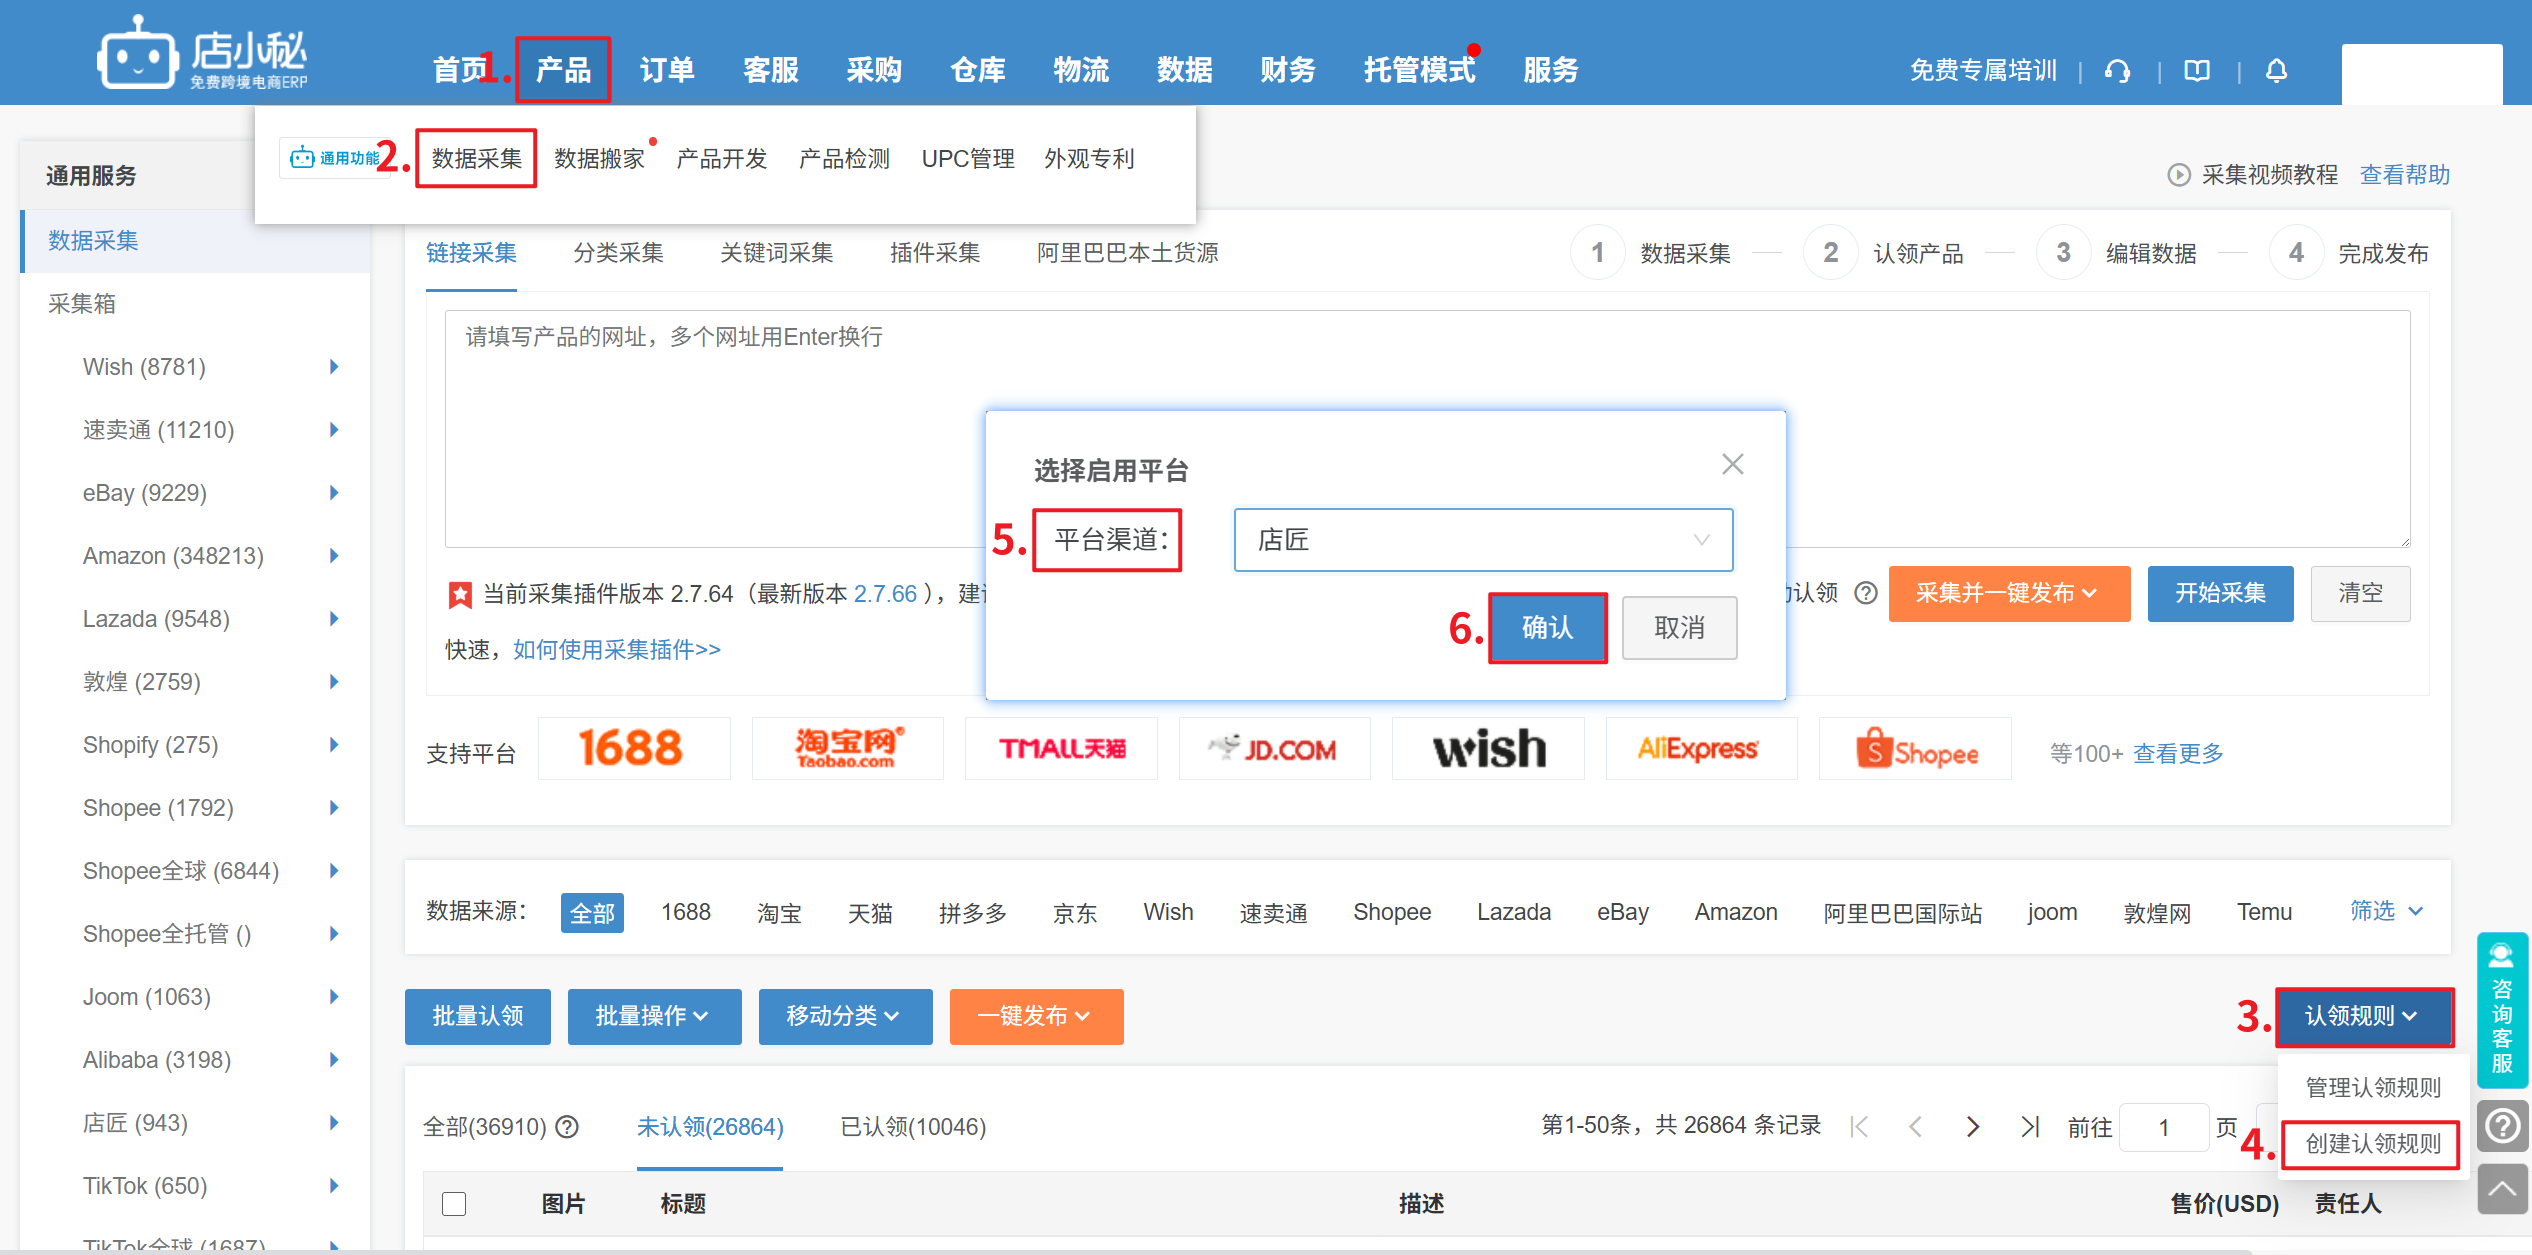Expand the 筛选 filter options
The image size is (2532, 1255).
pyautogui.click(x=2385, y=911)
